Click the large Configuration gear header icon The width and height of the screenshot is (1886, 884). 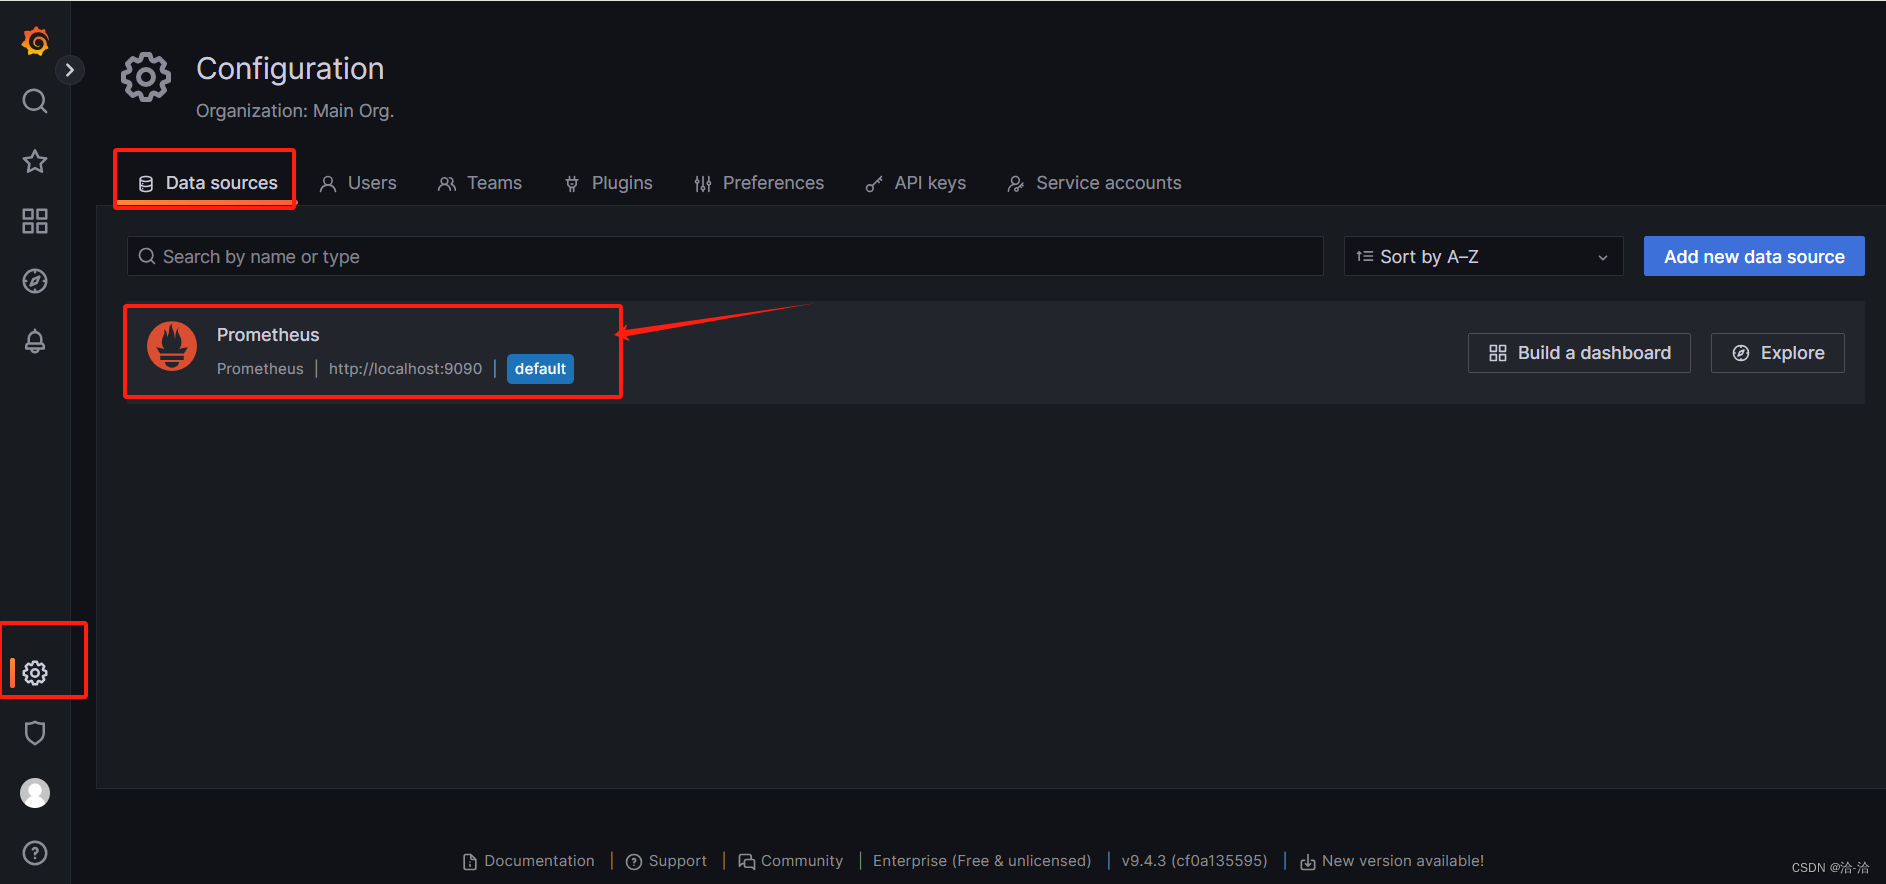[146, 77]
